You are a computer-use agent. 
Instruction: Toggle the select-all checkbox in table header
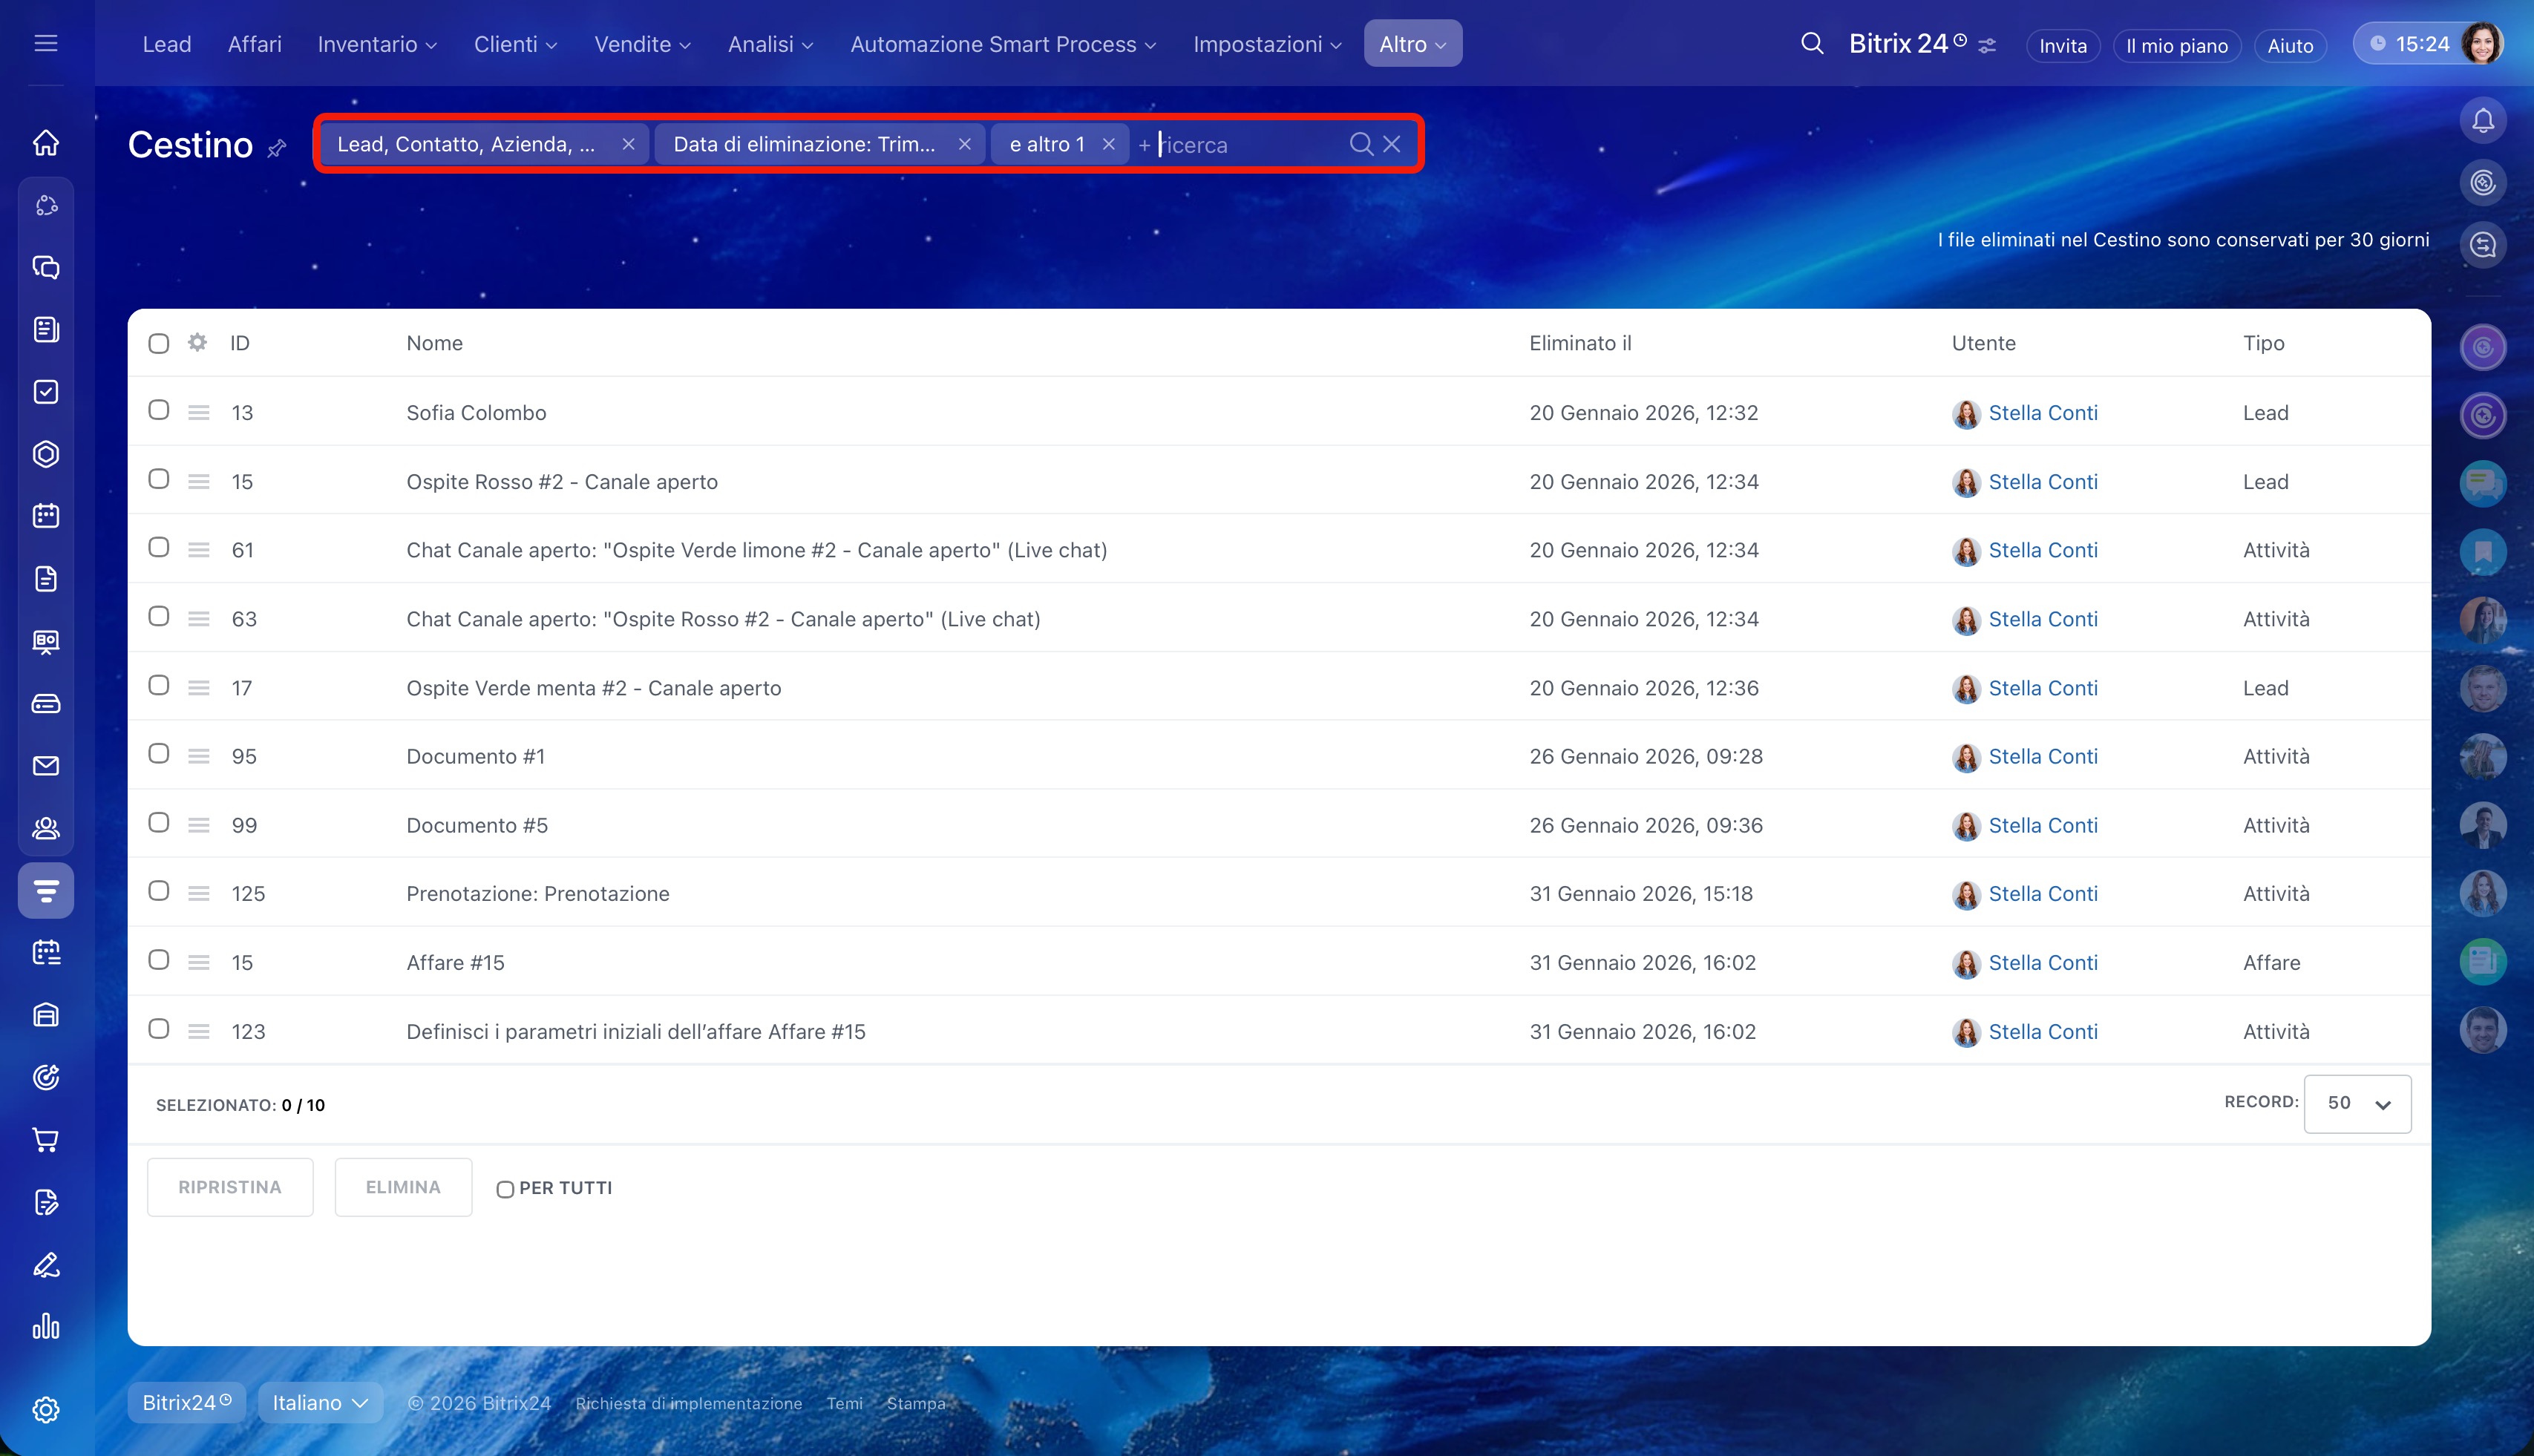click(158, 344)
